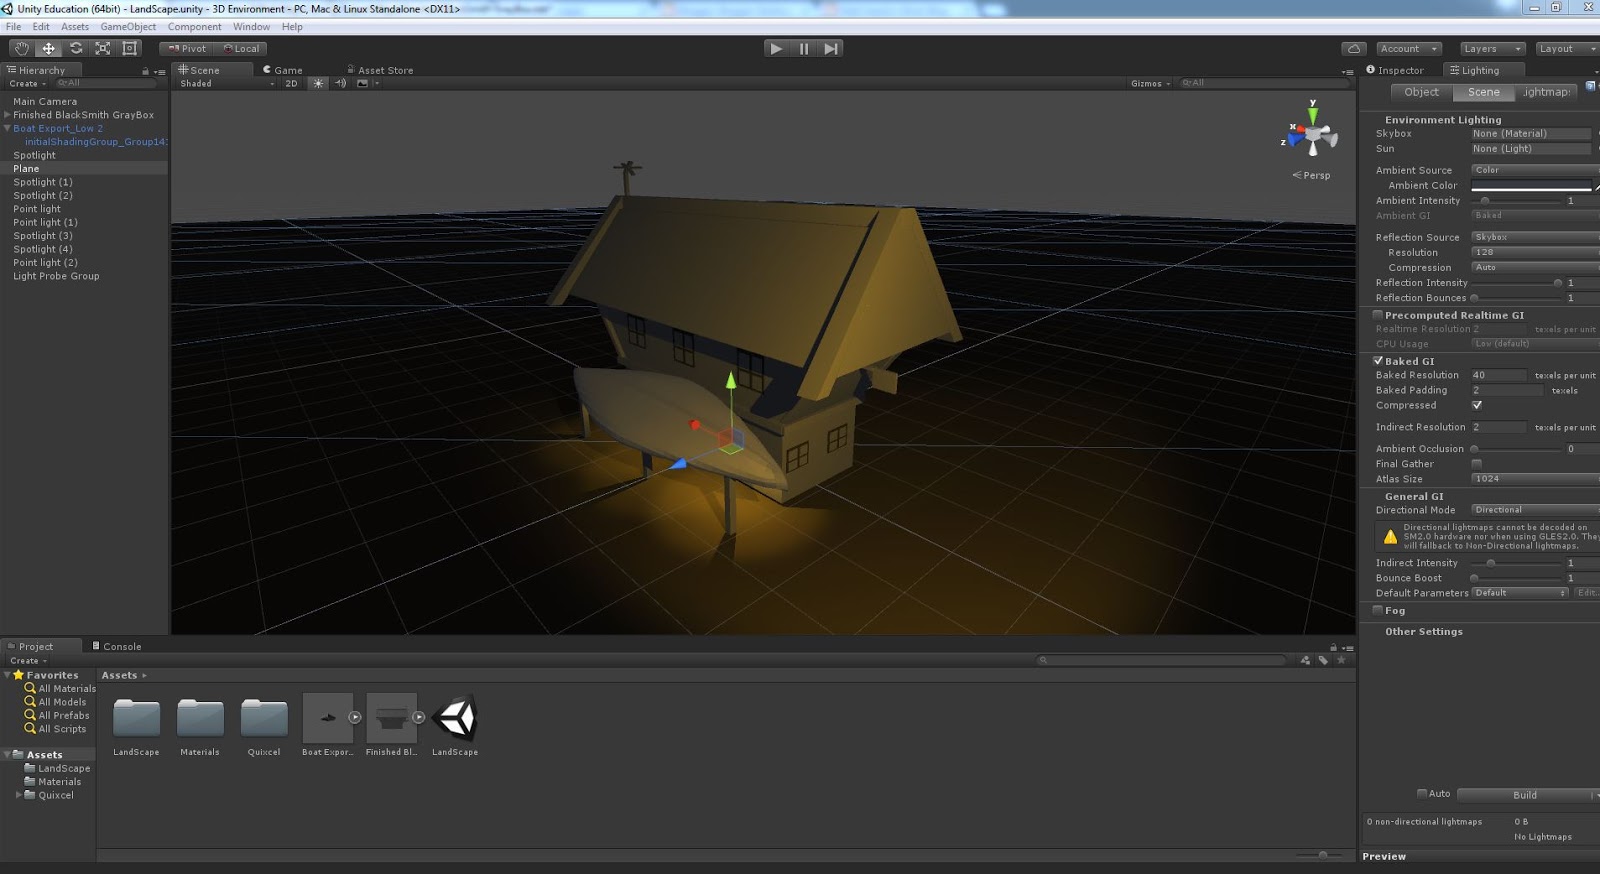Click the scene orientation gizmo
The image size is (1600, 874).
click(1311, 135)
